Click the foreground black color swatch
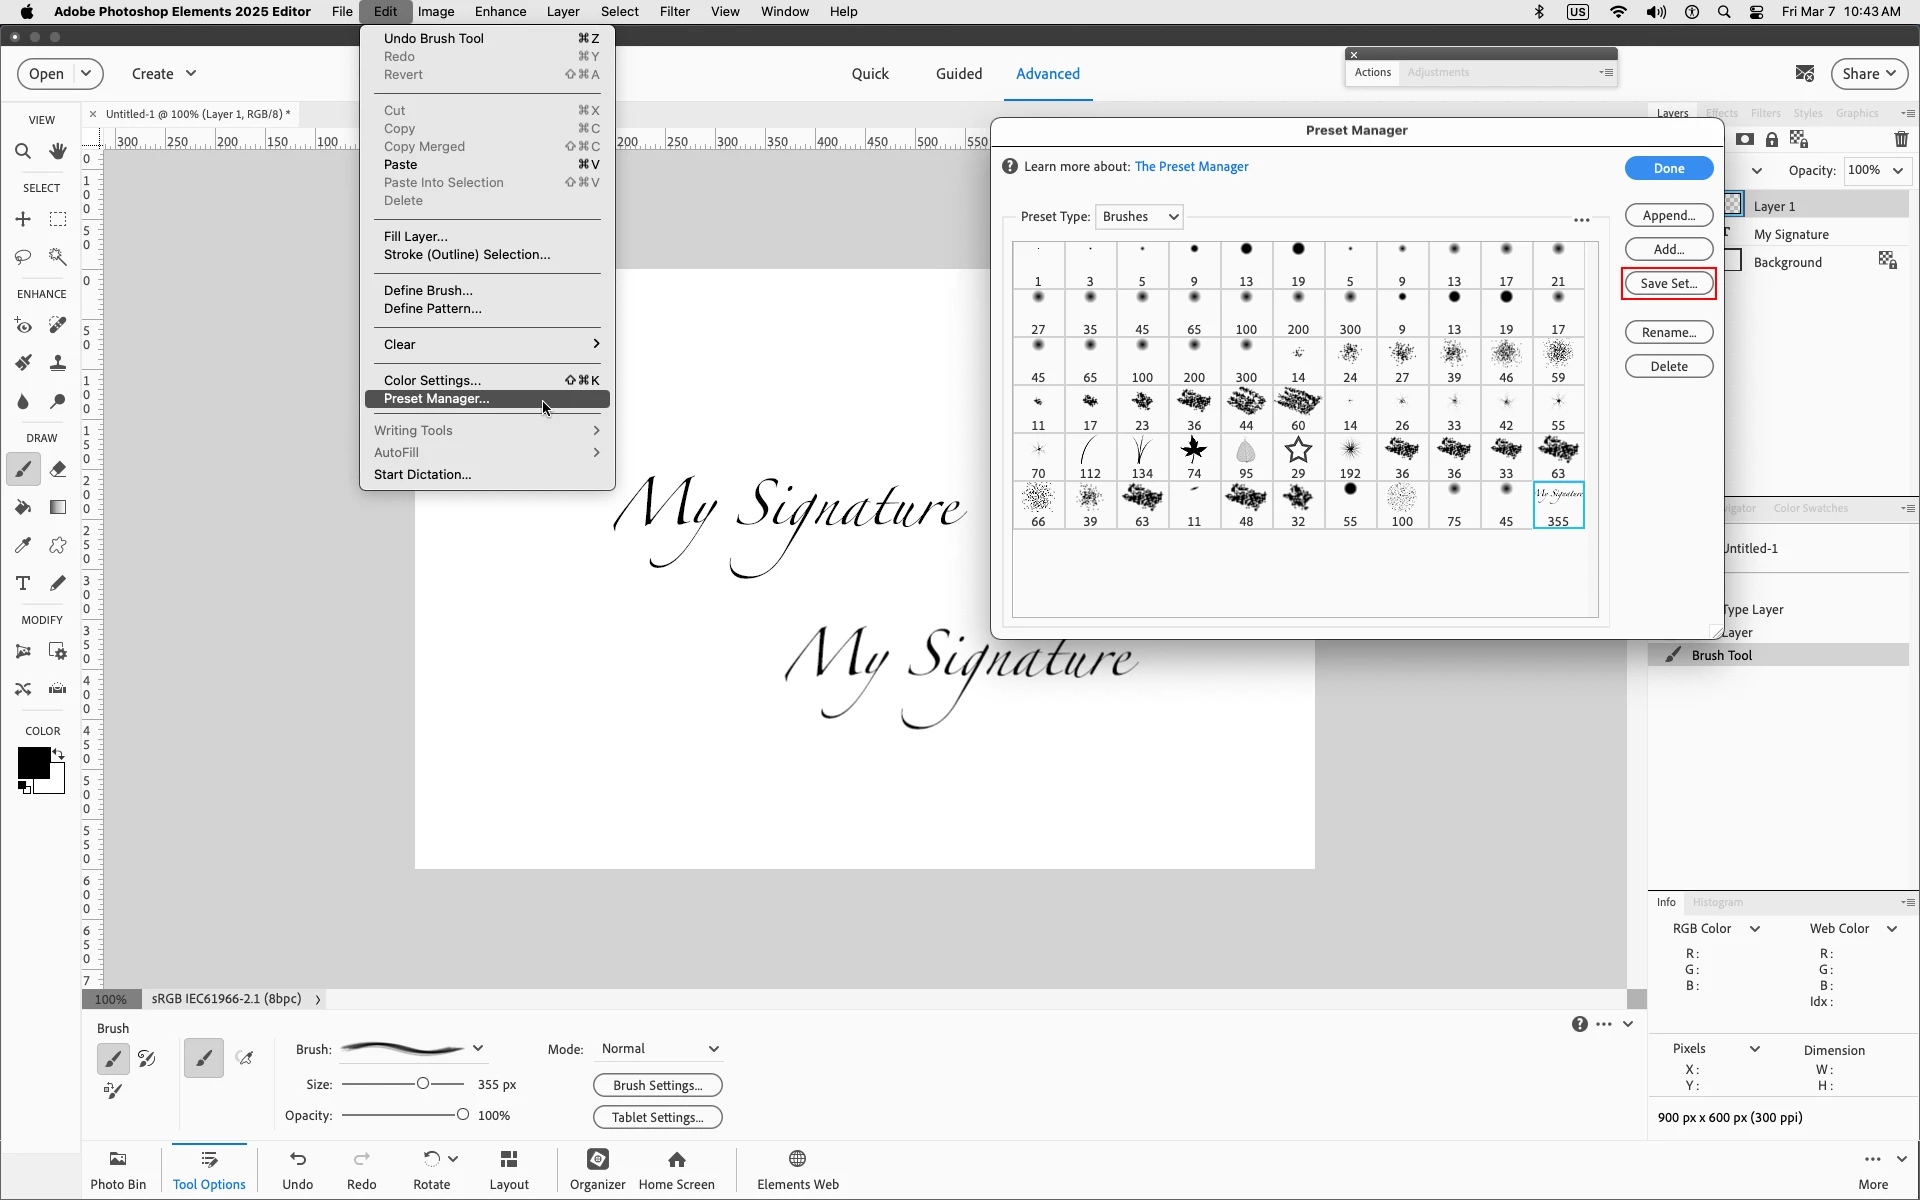1920x1200 pixels. pos(32,763)
